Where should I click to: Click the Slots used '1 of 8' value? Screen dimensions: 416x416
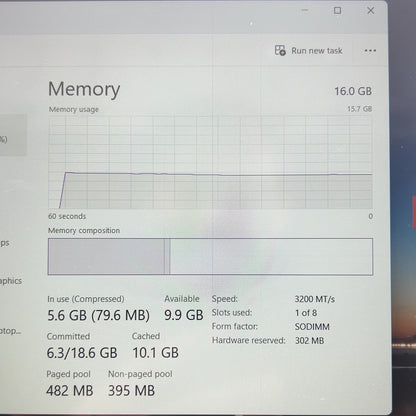pos(306,313)
